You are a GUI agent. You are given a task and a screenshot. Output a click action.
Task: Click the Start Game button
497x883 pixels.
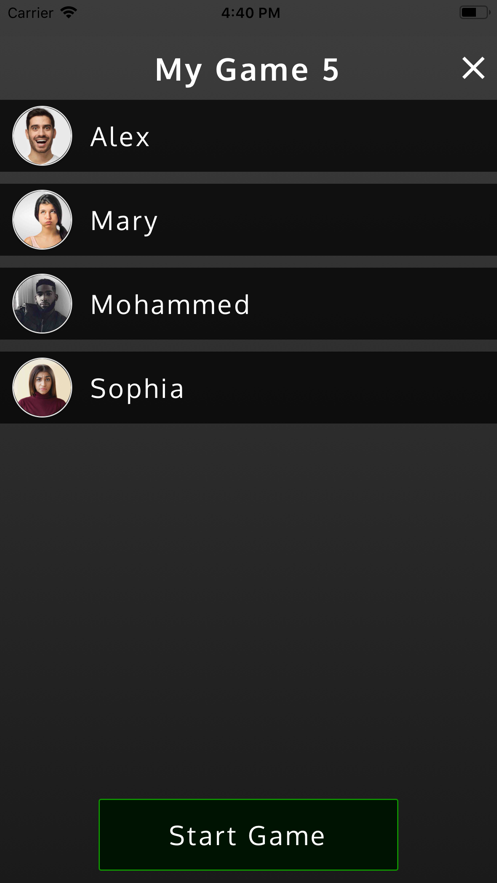click(x=248, y=835)
